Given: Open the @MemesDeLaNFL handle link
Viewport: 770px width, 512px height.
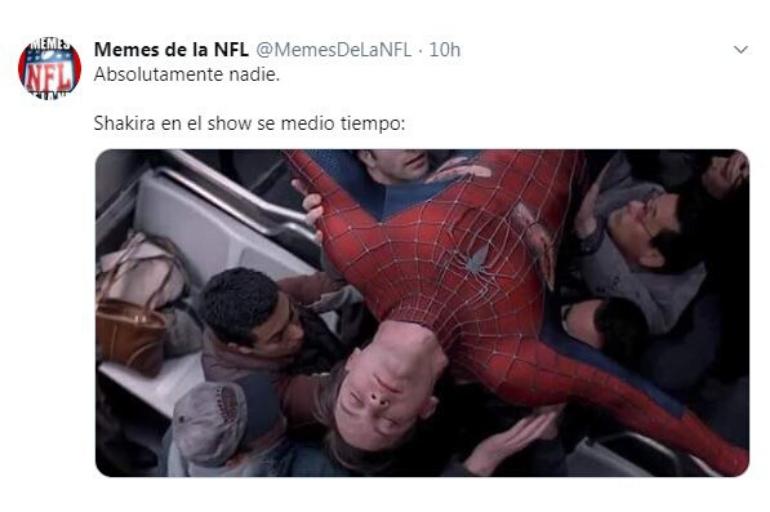Looking at the screenshot, I should [334, 50].
